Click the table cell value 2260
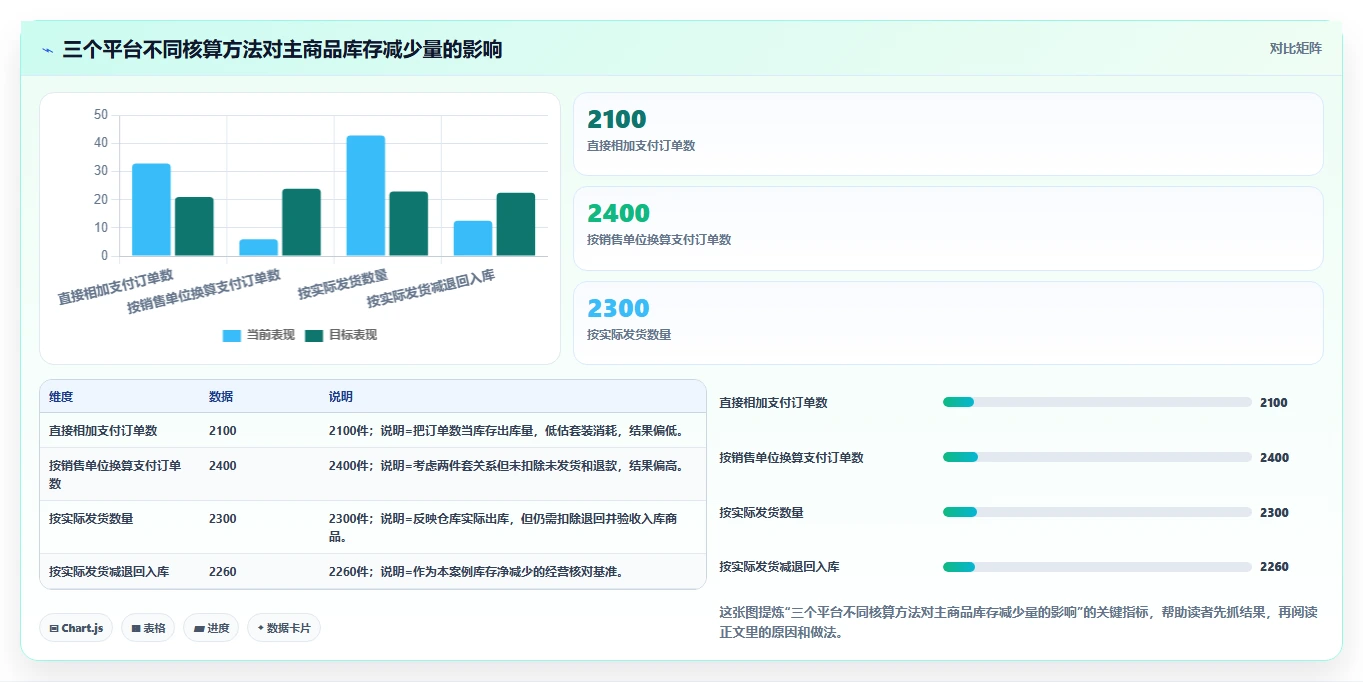Viewport: 1363px width, 682px height. 223,572
